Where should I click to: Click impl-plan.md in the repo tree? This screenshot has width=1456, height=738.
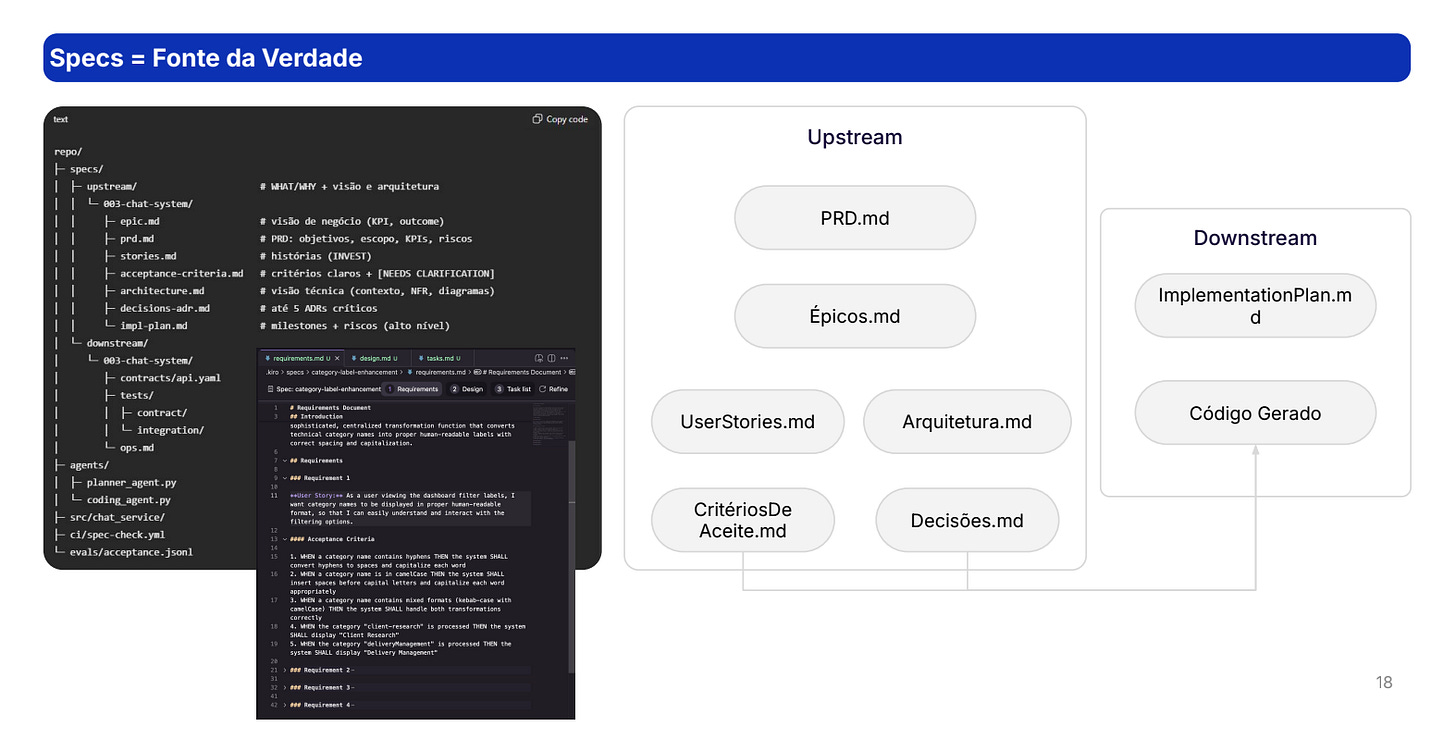(154, 326)
